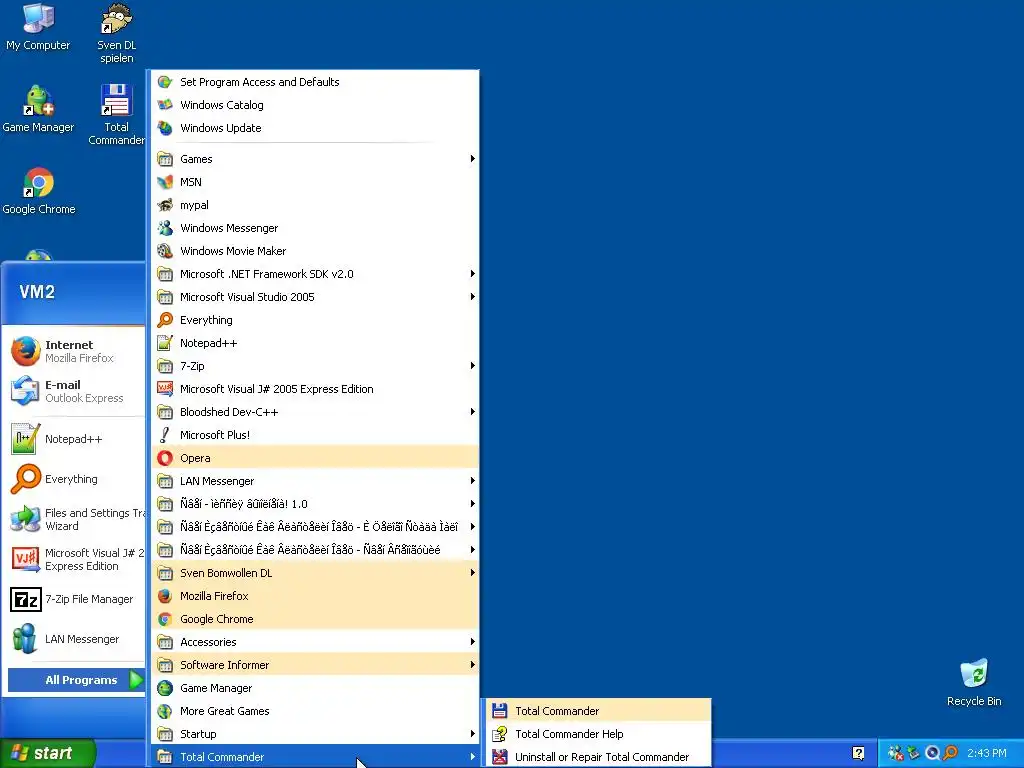Image resolution: width=1024 pixels, height=768 pixels.
Task: Open My Computer desktop icon
Action: (38, 27)
